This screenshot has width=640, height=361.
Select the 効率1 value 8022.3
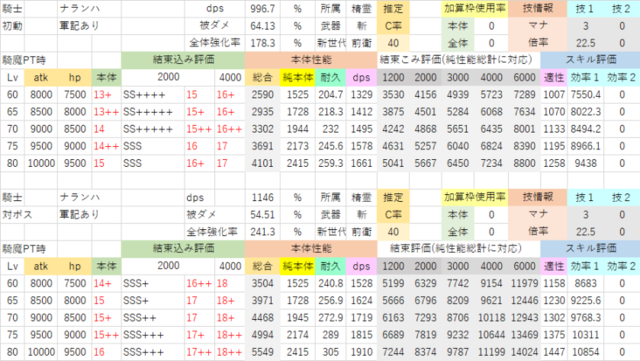586,112
